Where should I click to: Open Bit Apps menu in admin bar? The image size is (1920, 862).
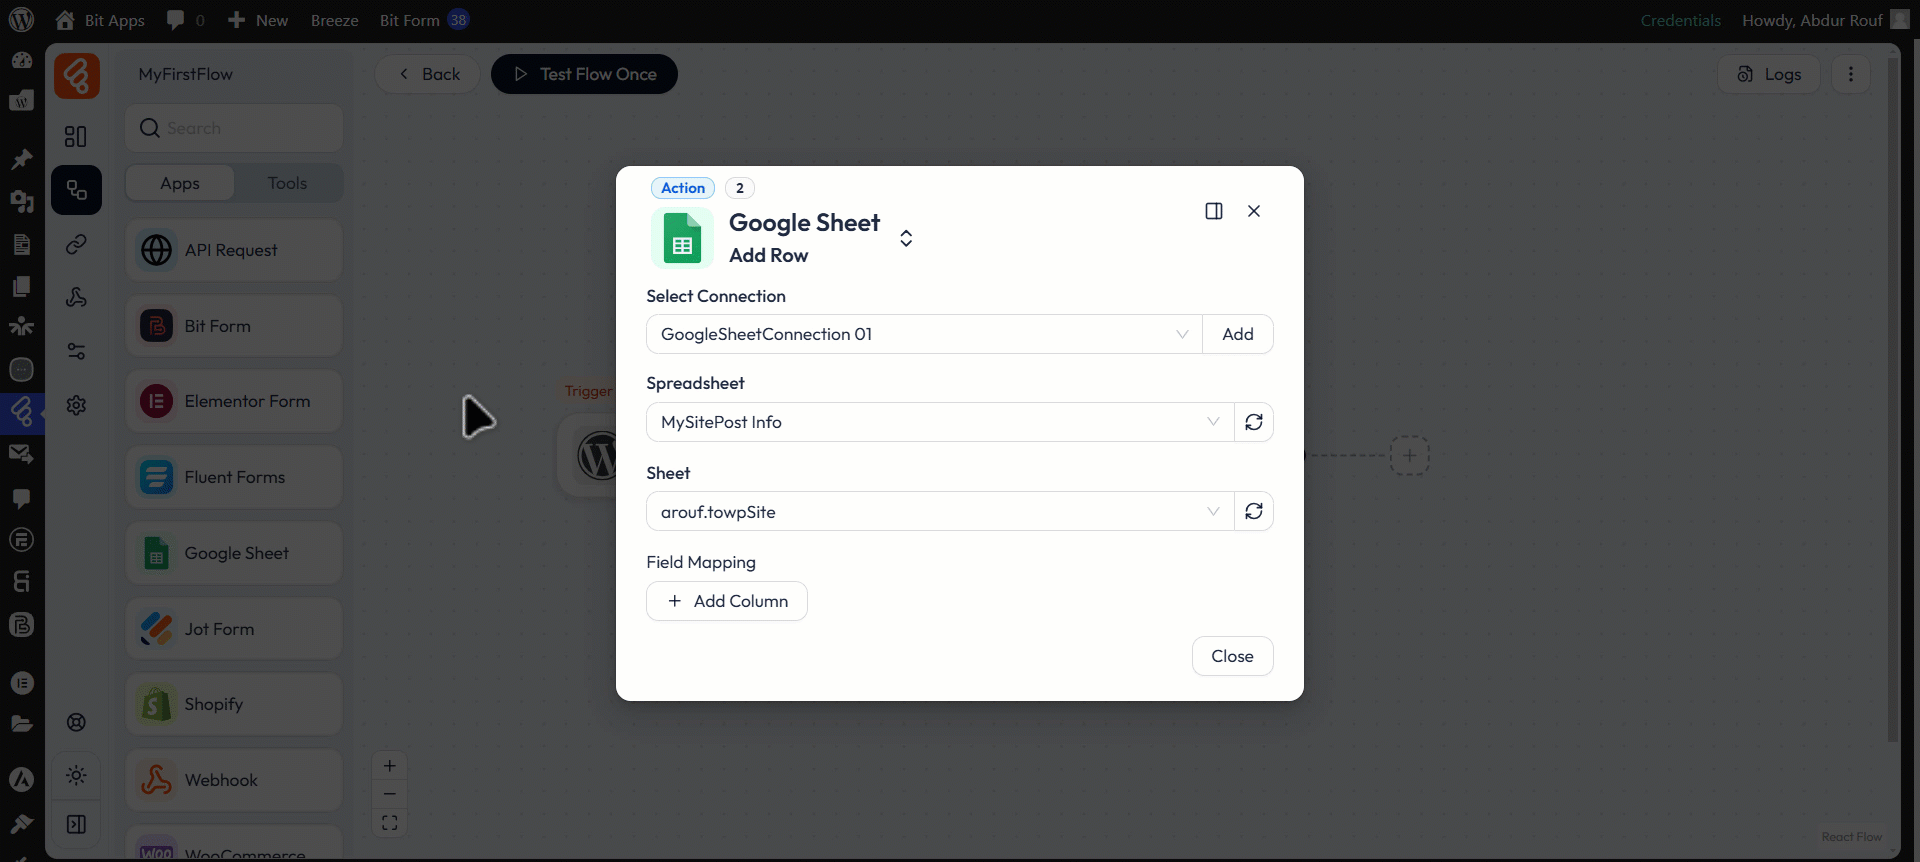tap(100, 20)
